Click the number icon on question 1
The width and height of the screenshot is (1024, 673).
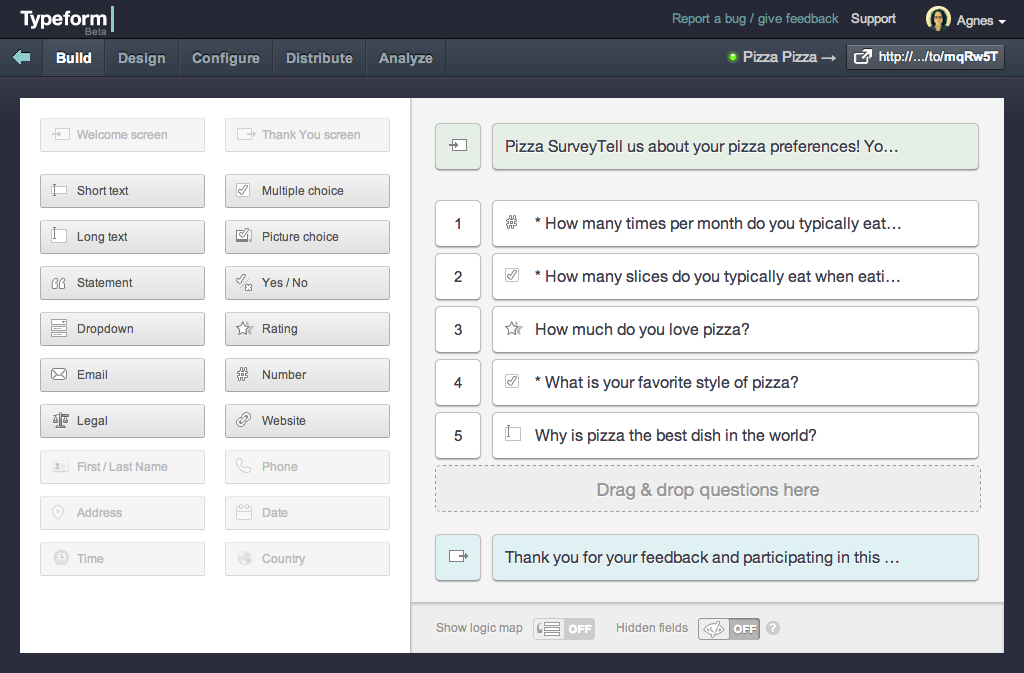point(512,223)
